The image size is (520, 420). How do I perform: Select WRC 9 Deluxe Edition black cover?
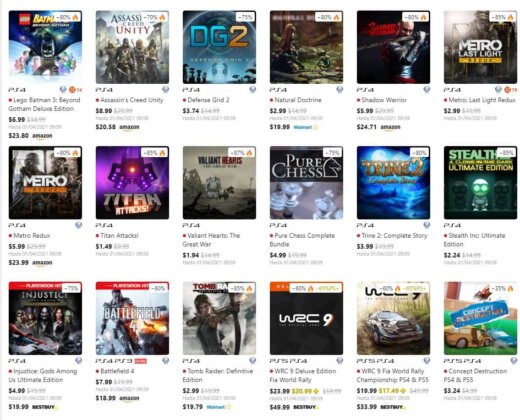306,318
